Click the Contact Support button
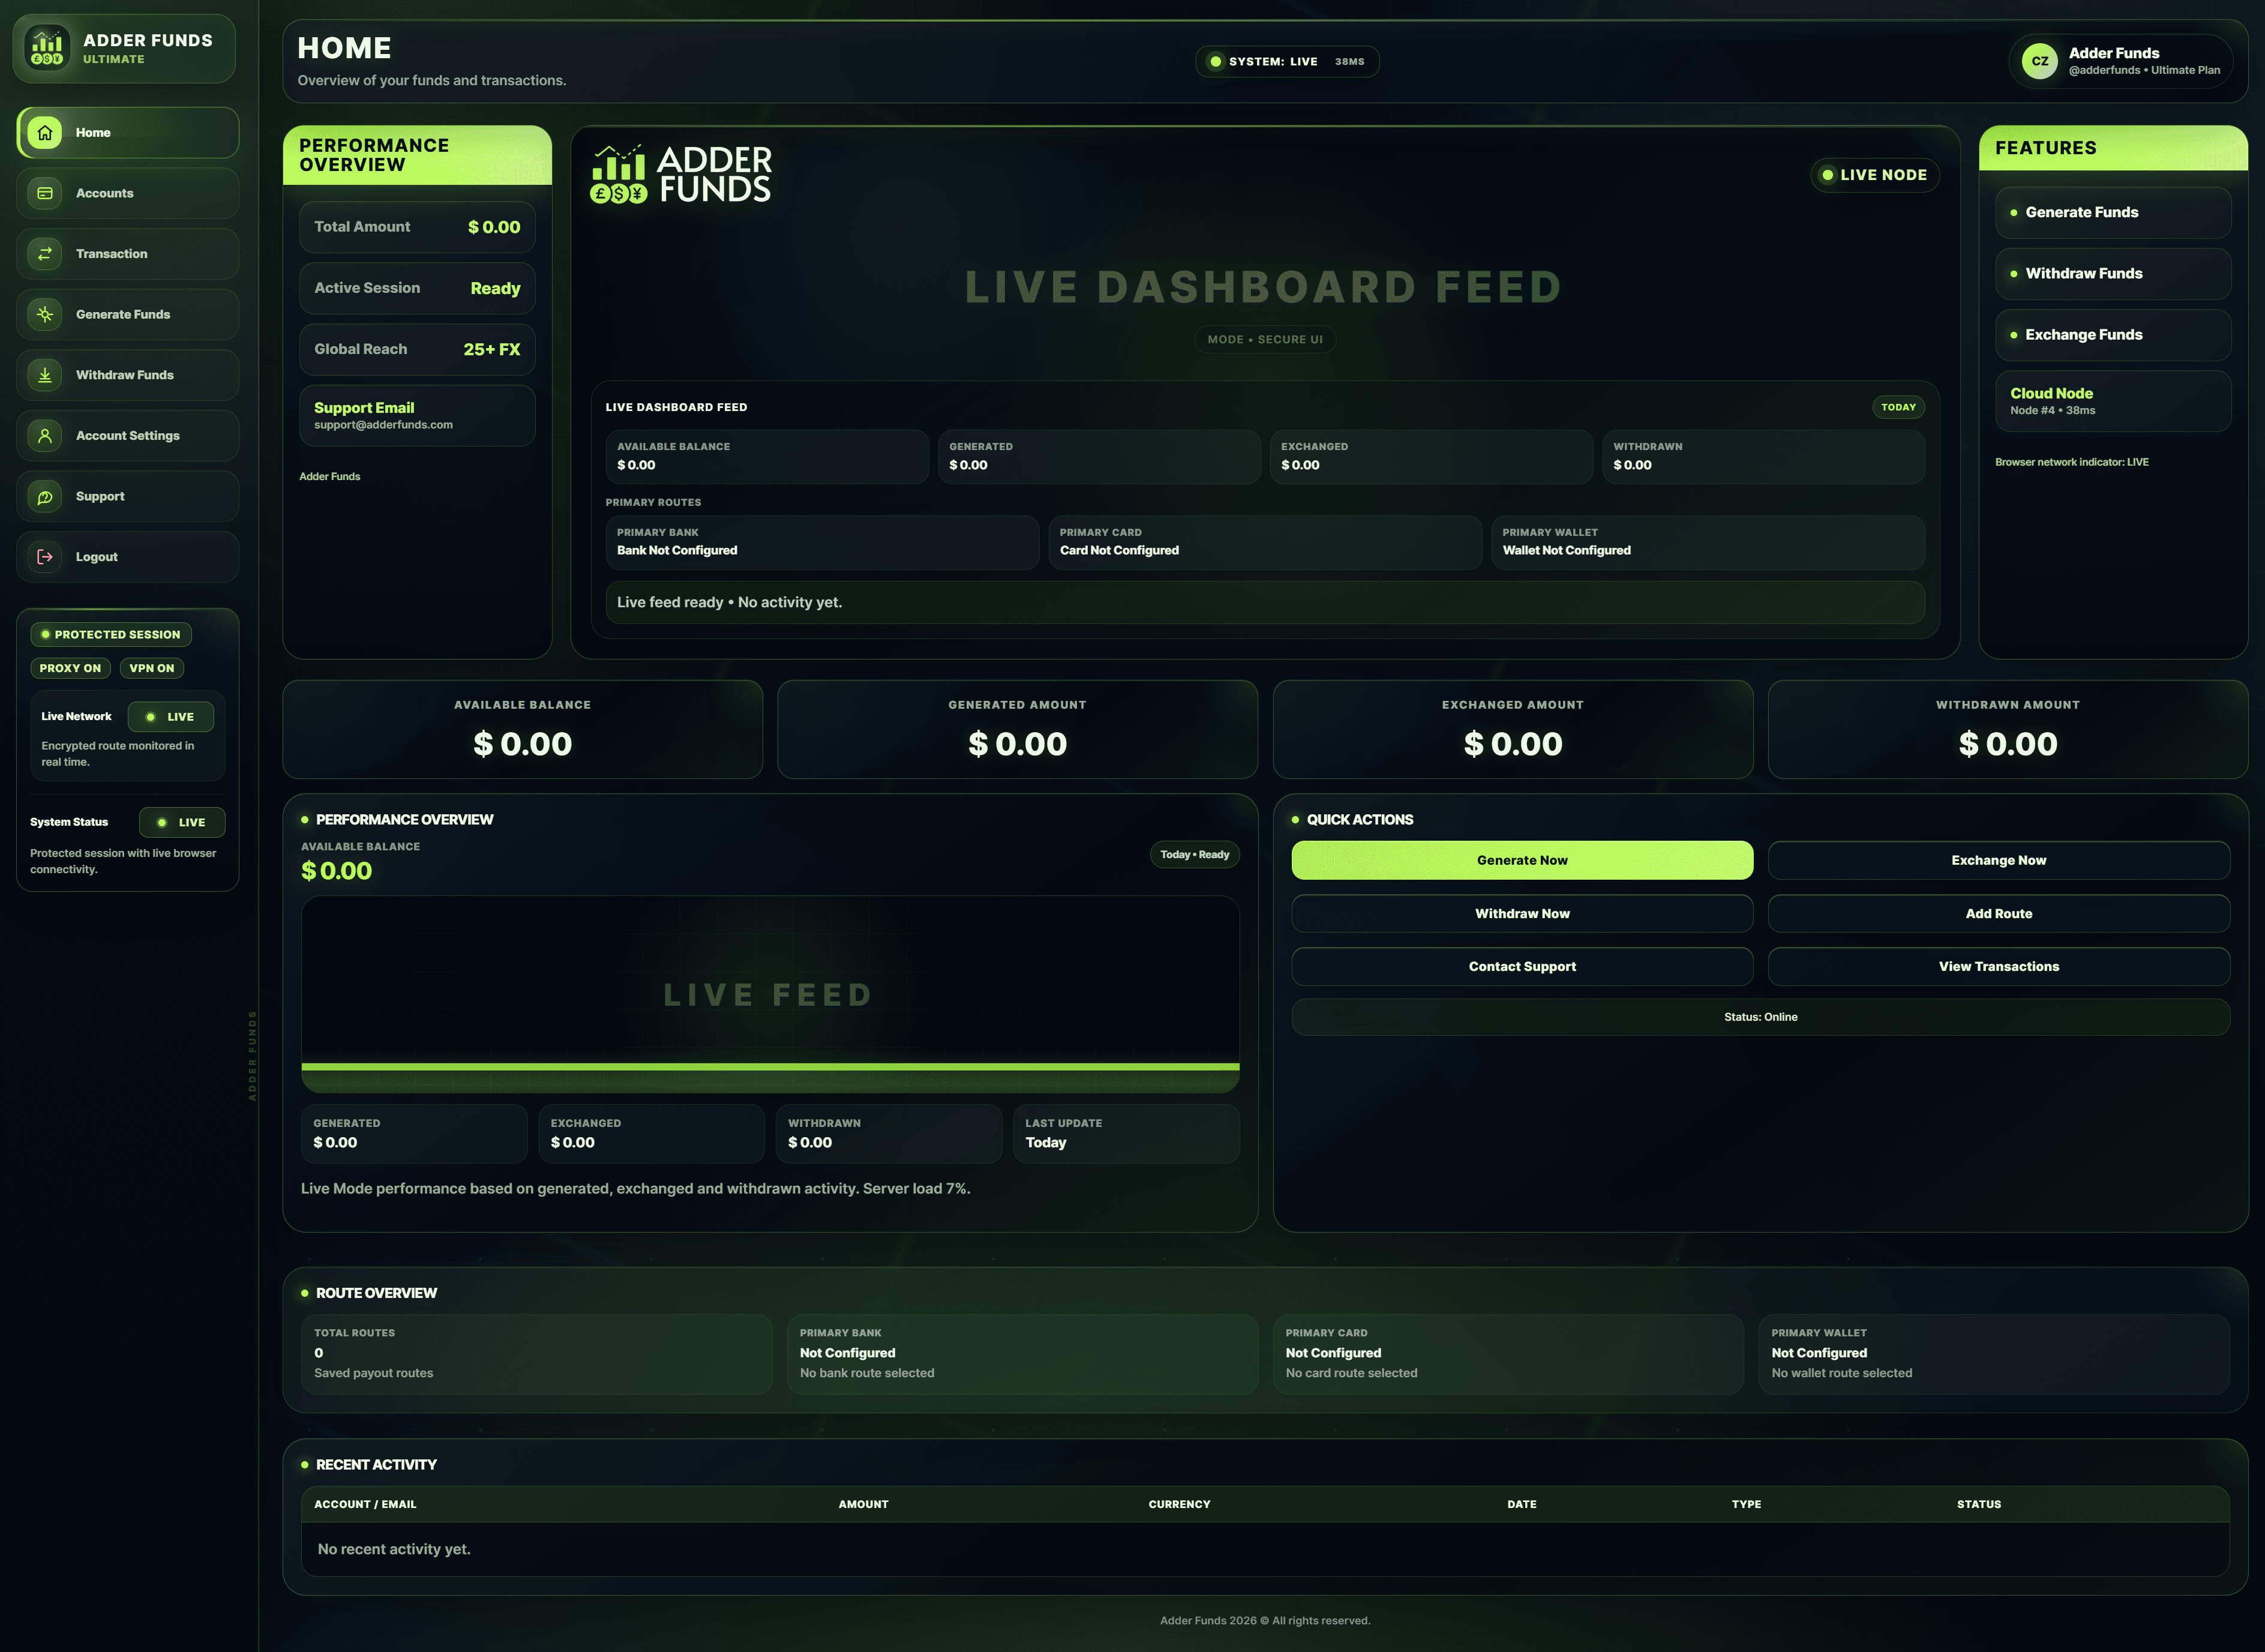Screen dimensions: 2265x1652 (x=1522, y=966)
